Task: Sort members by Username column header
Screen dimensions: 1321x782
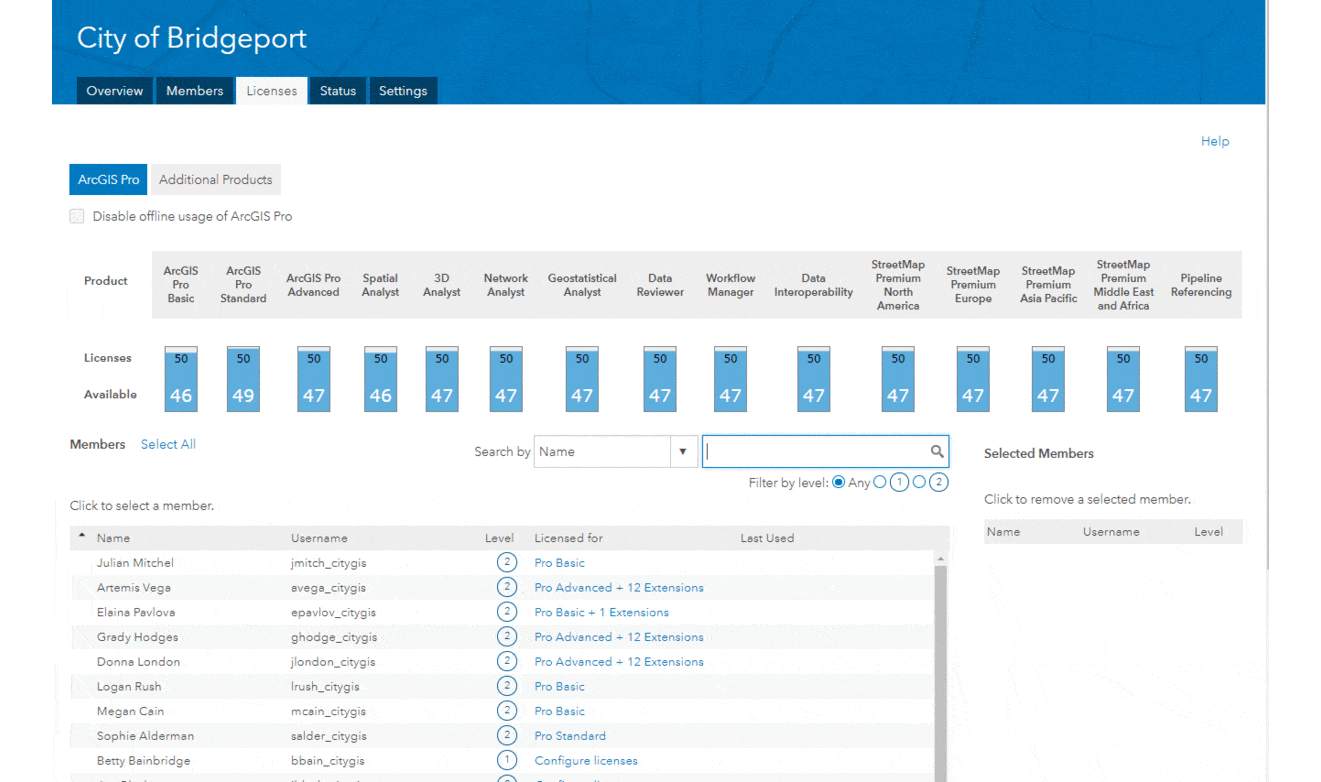Action: point(319,538)
